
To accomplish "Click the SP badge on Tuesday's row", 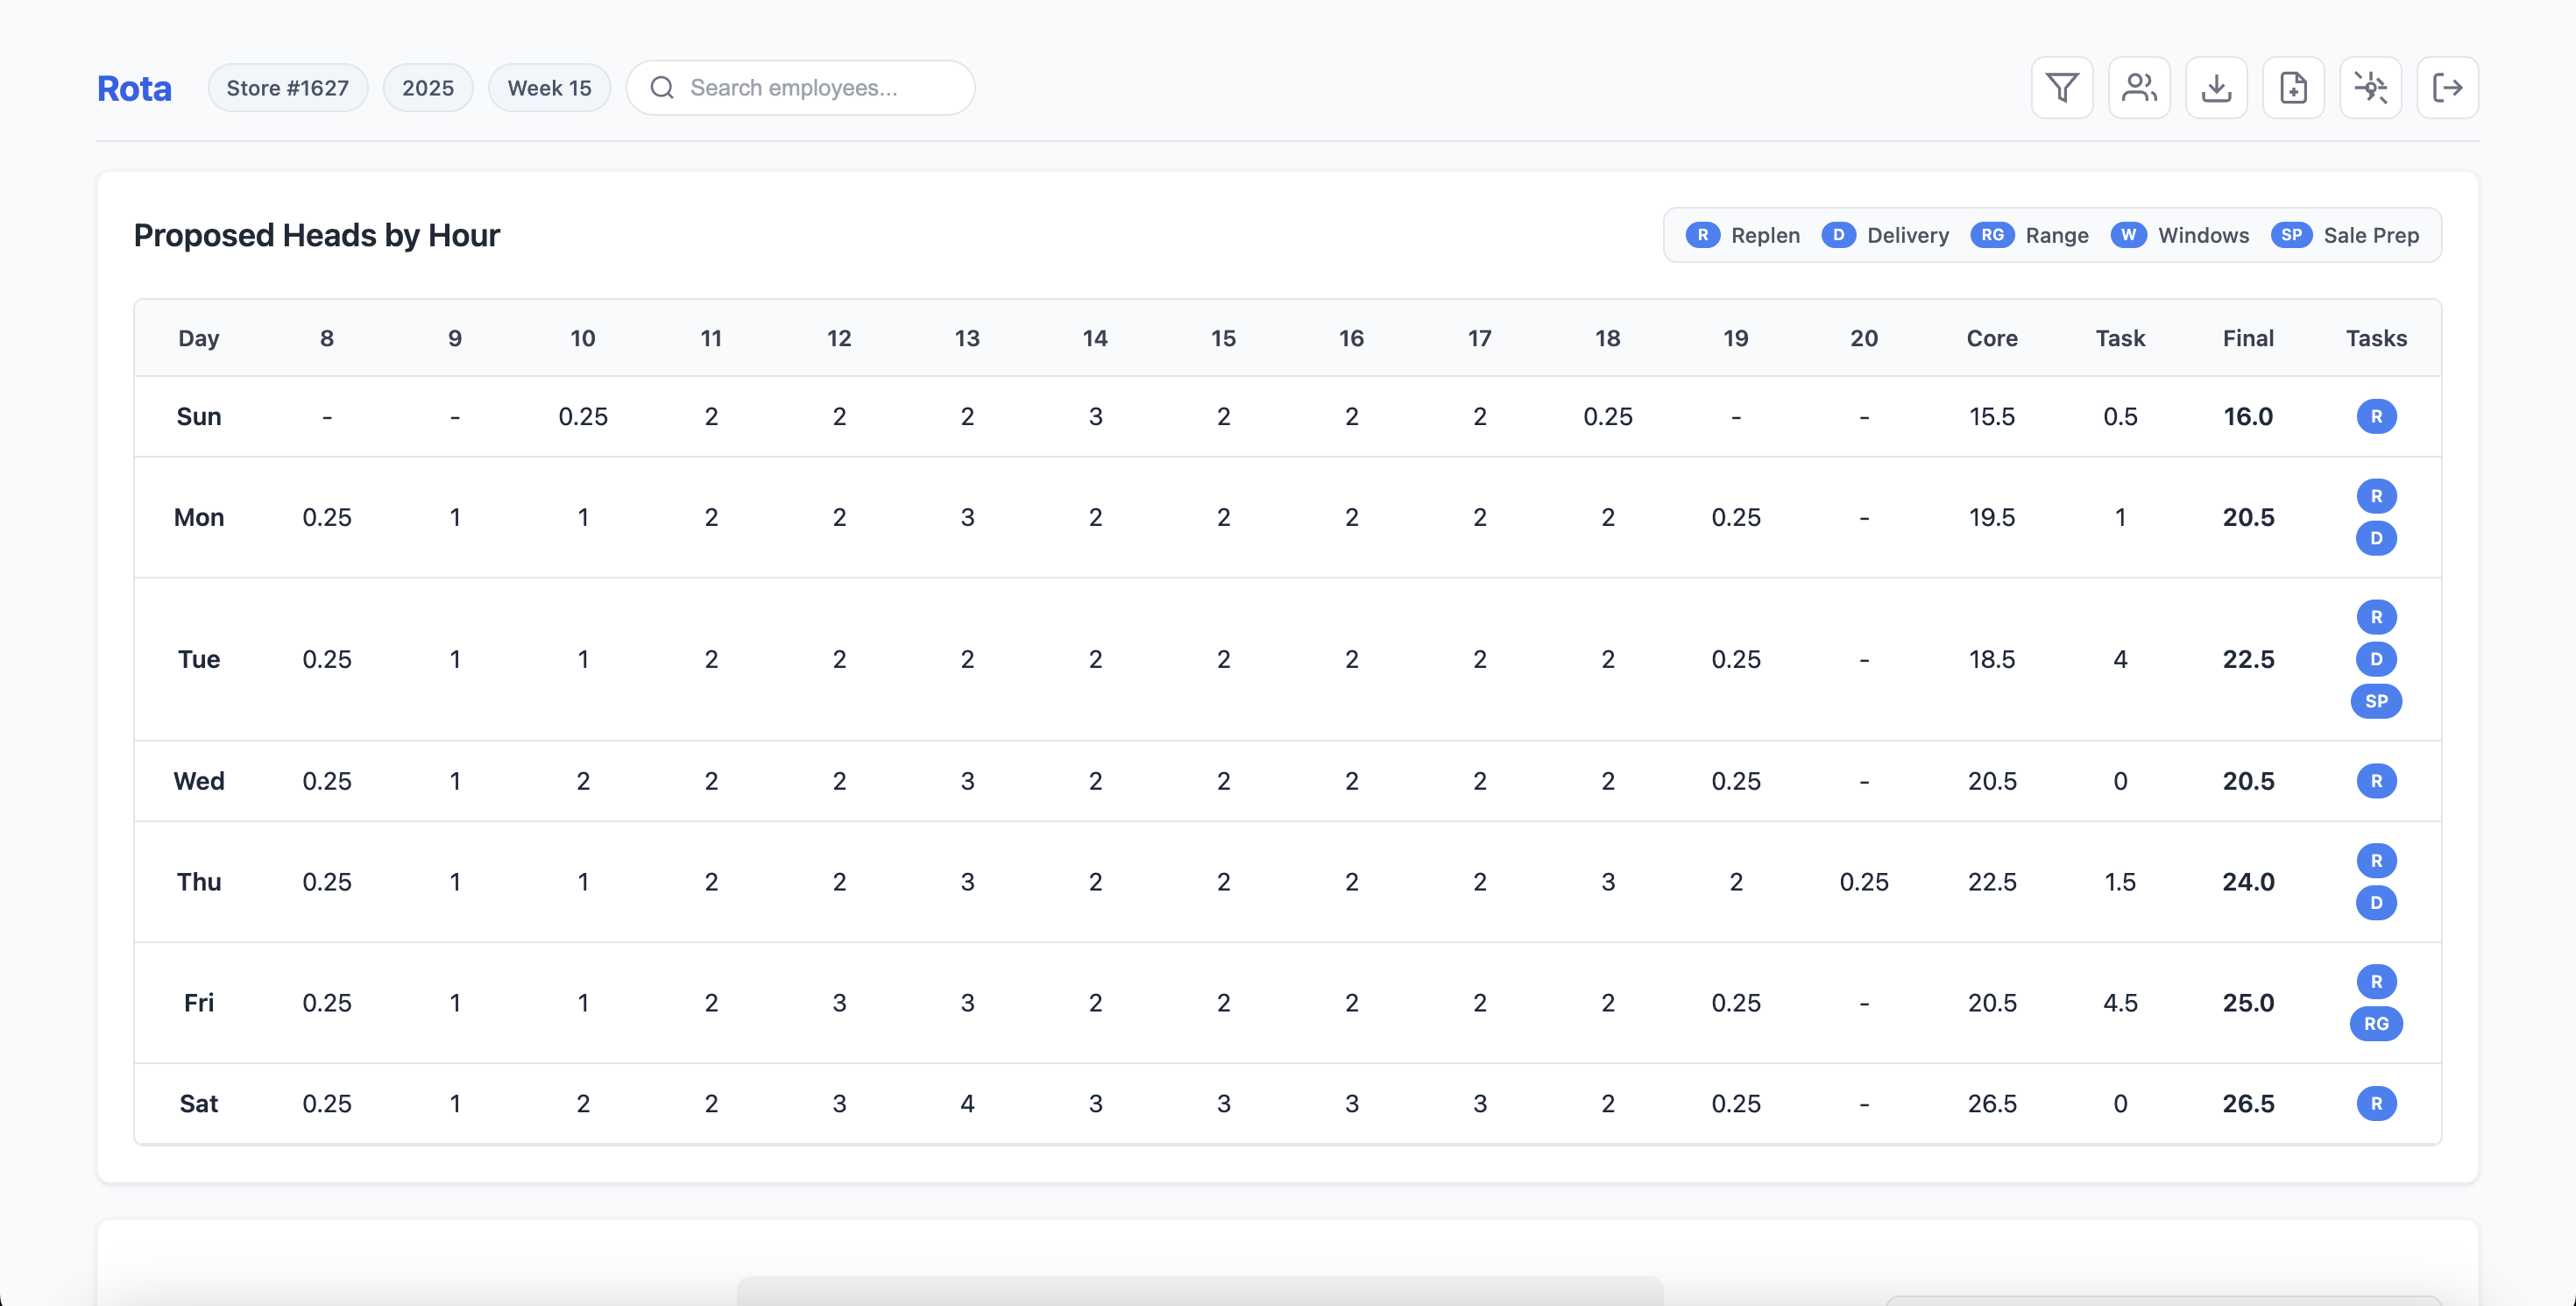I will 2378,701.
